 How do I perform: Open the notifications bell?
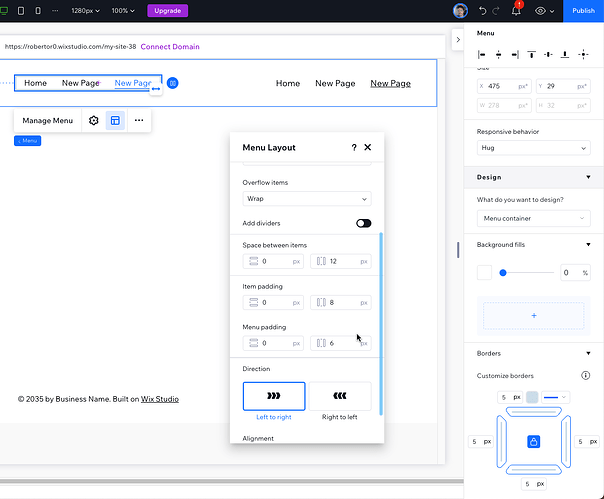tap(516, 10)
